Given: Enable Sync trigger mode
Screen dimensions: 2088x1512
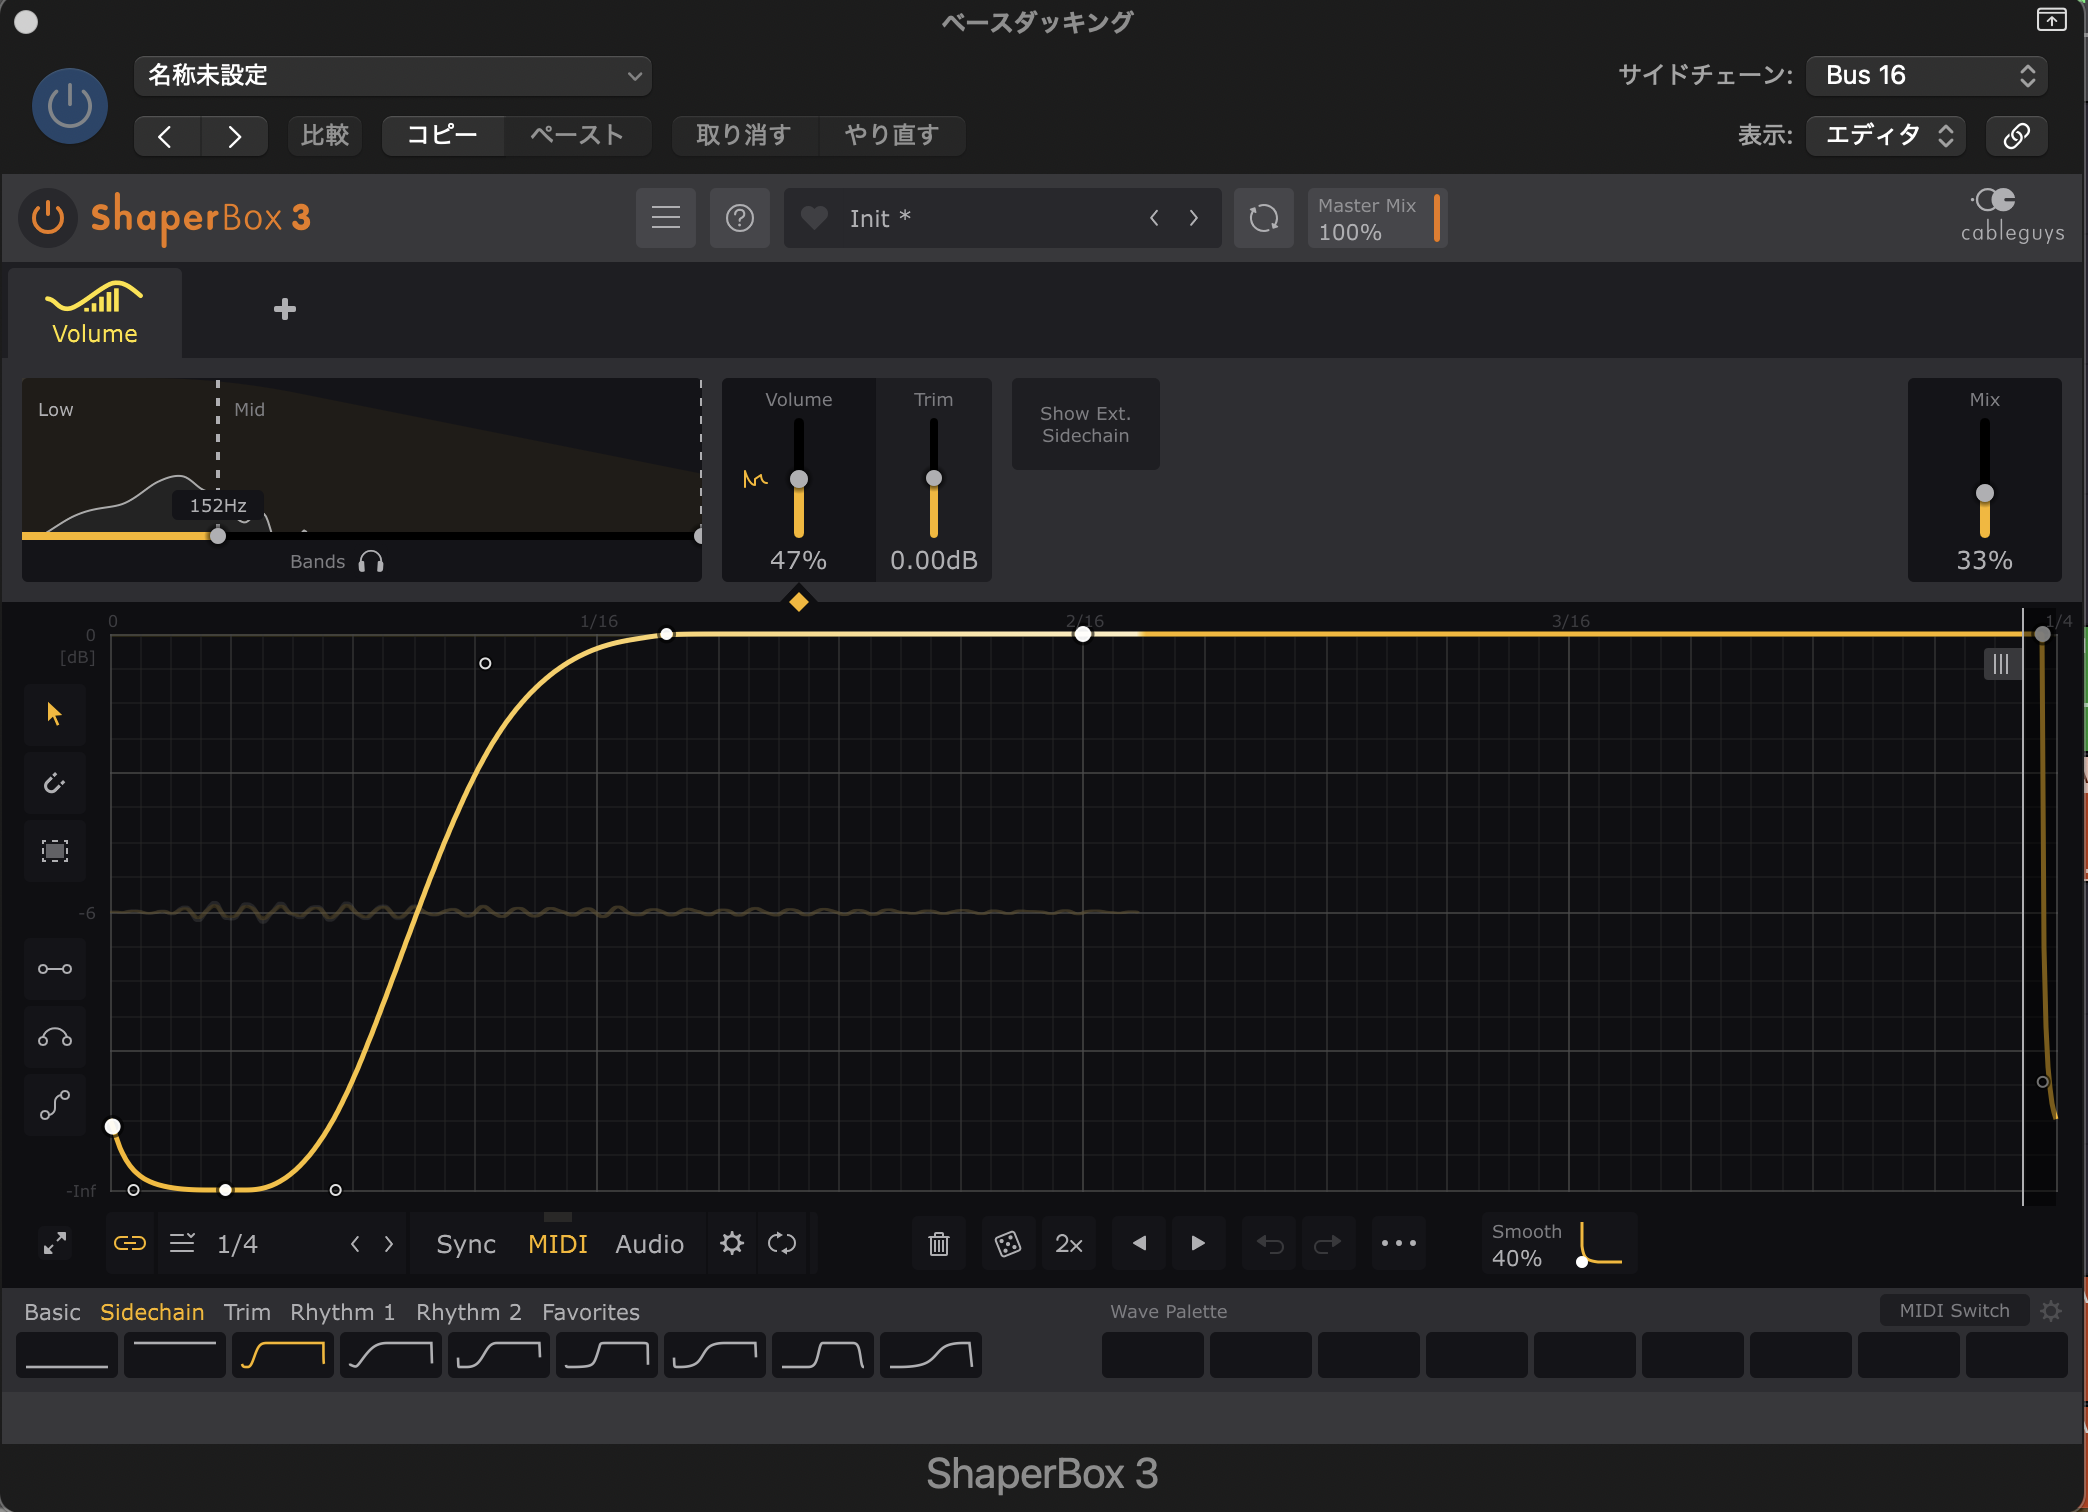Looking at the screenshot, I should pyautogui.click(x=466, y=1244).
